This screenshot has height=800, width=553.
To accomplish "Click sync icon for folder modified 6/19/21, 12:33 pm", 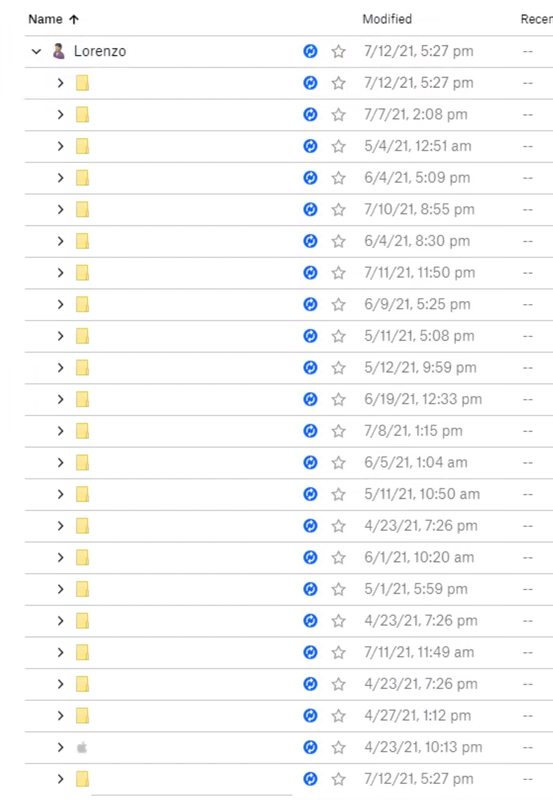I will (310, 399).
